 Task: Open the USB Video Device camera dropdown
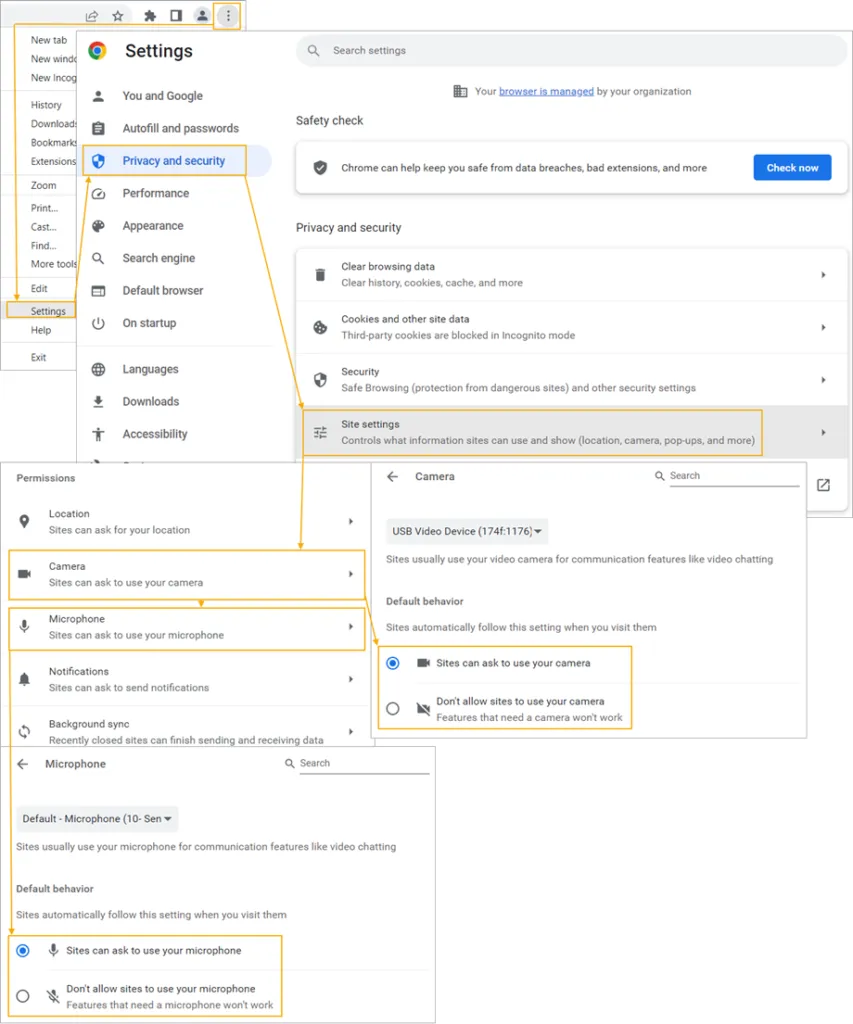click(466, 532)
